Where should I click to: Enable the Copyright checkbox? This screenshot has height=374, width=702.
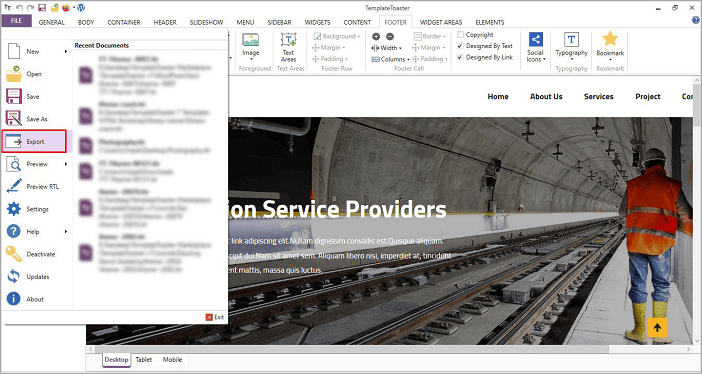tap(460, 34)
